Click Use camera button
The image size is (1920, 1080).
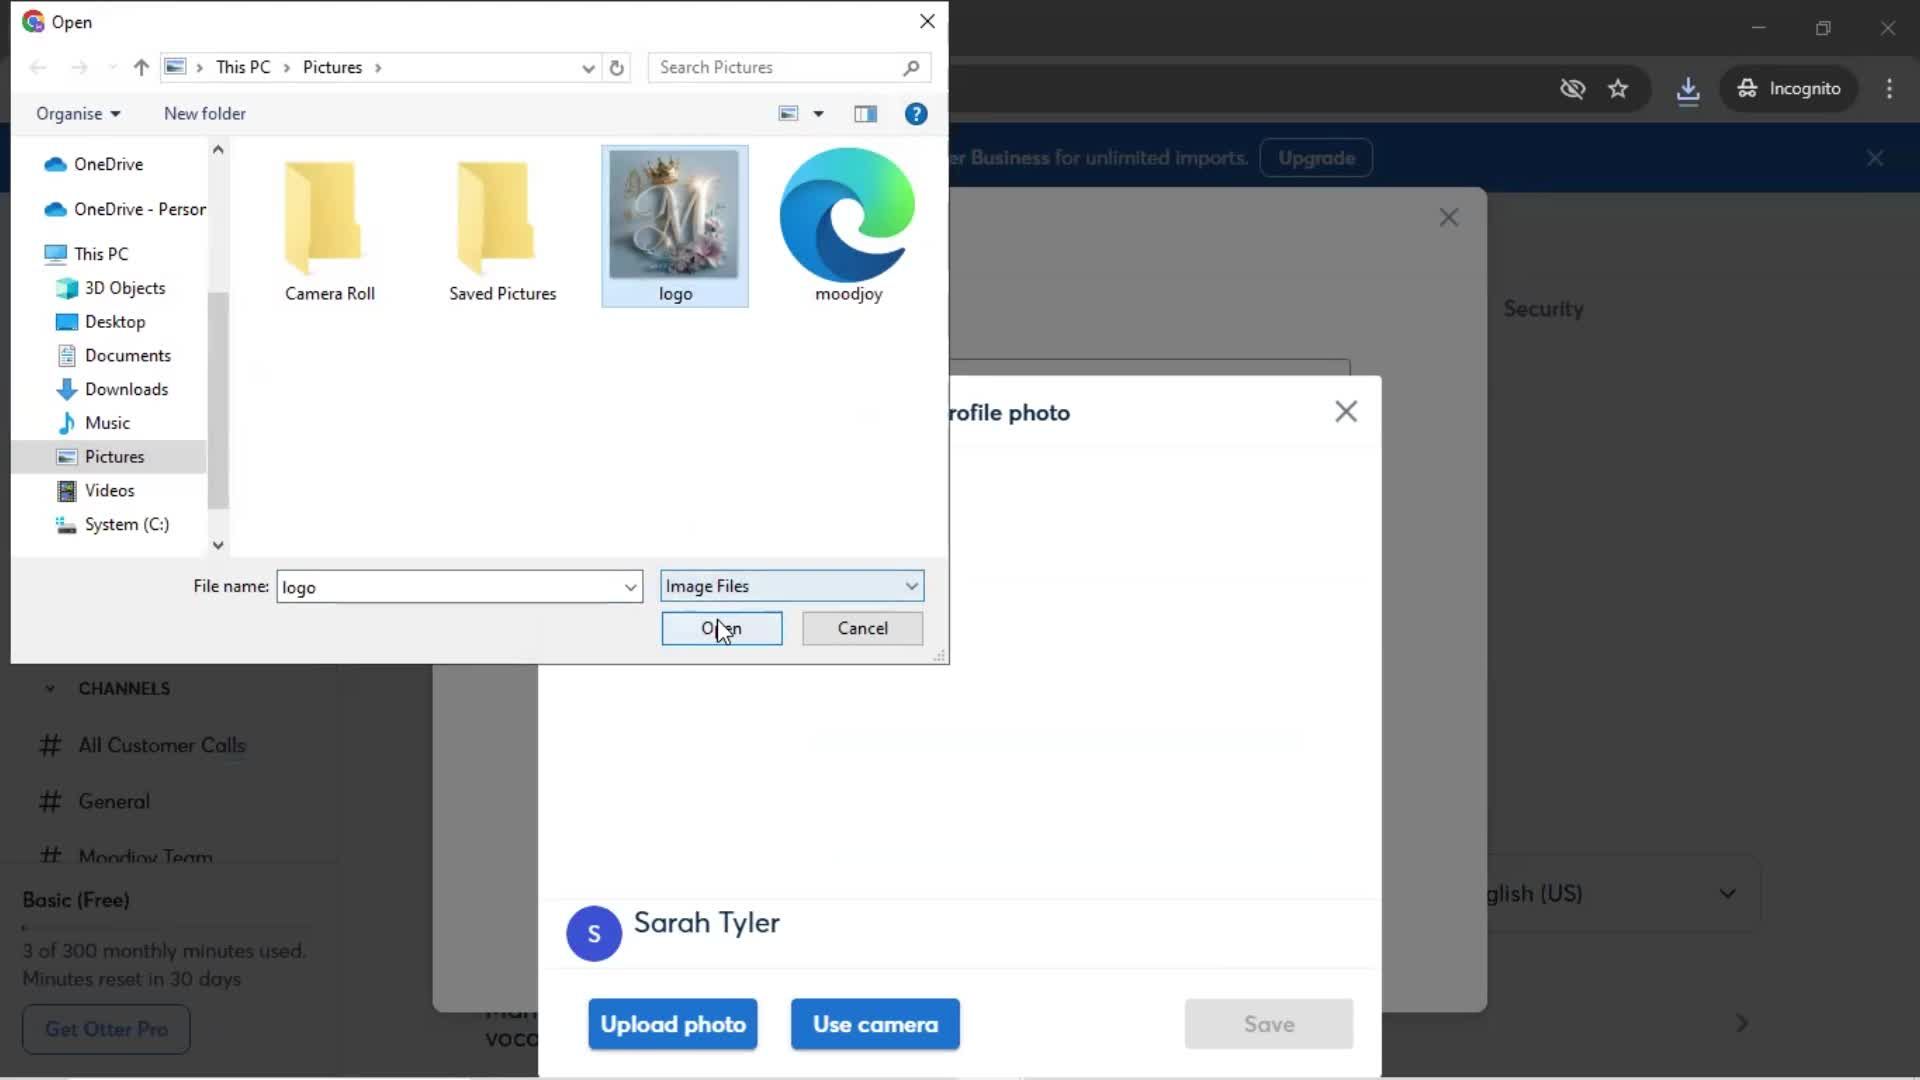click(x=875, y=1025)
